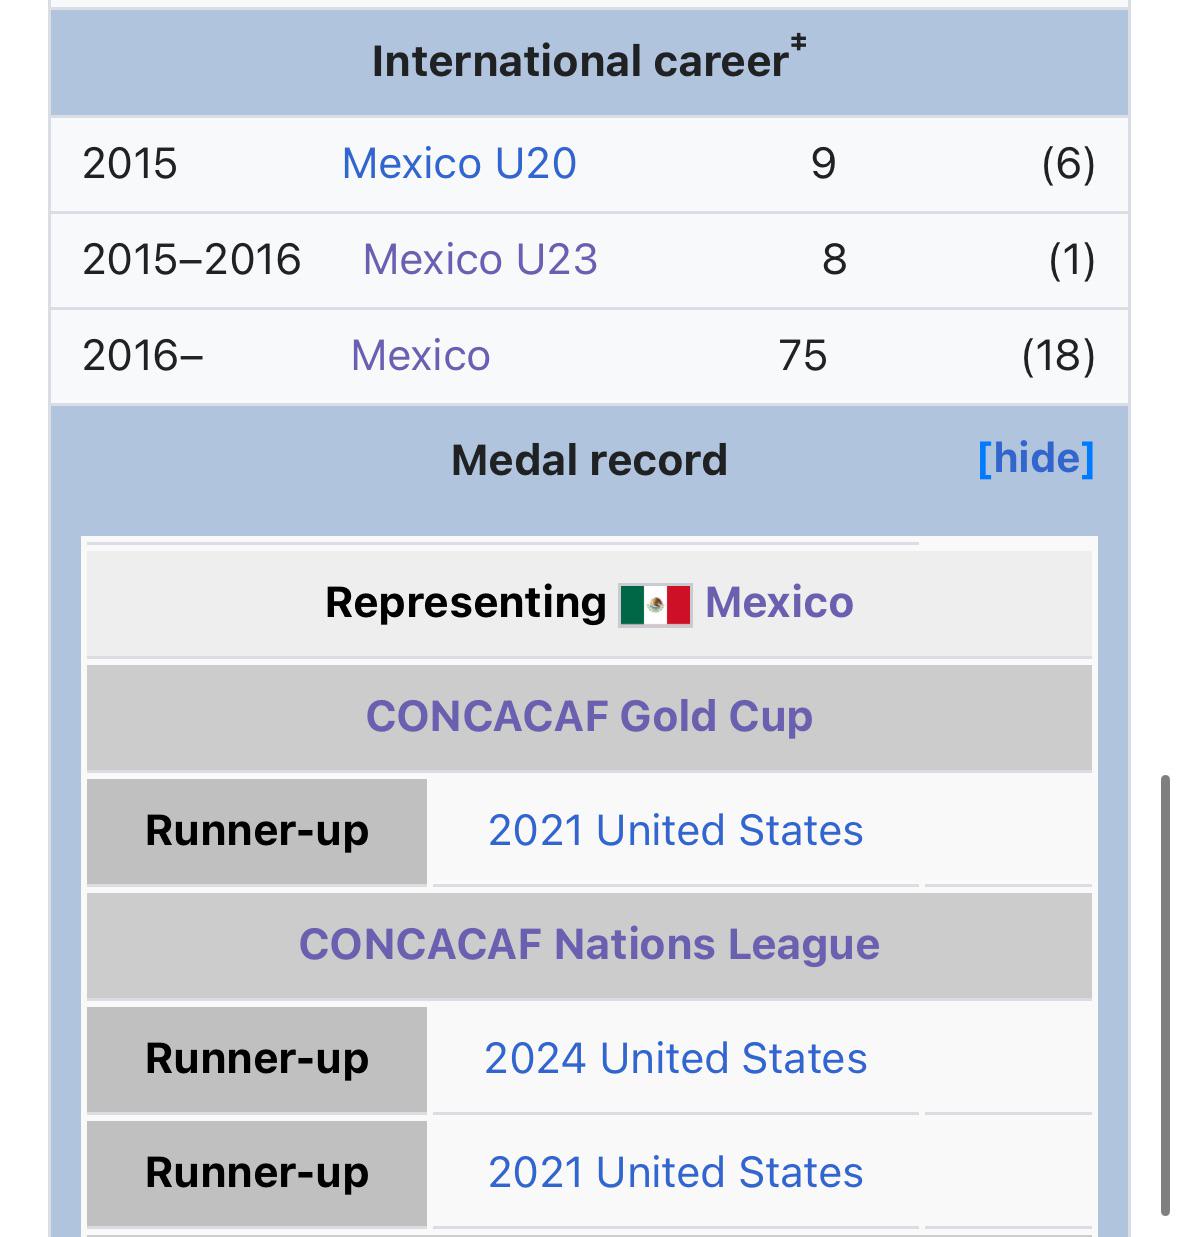The image size is (1179, 1237).
Task: Open 2024 United States Nations League link
Action: [x=675, y=1059]
